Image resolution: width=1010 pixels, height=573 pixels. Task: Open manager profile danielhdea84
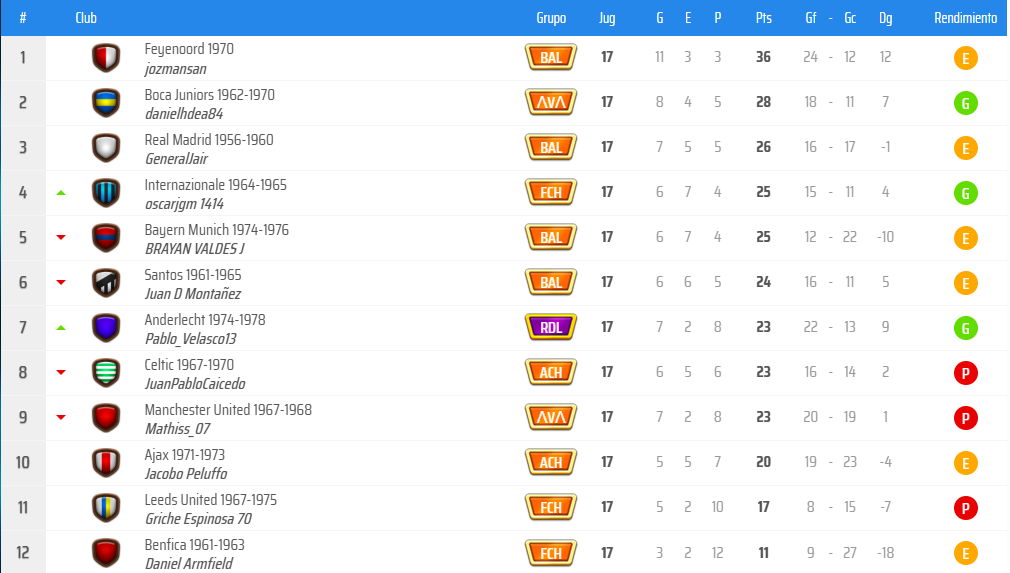point(184,114)
